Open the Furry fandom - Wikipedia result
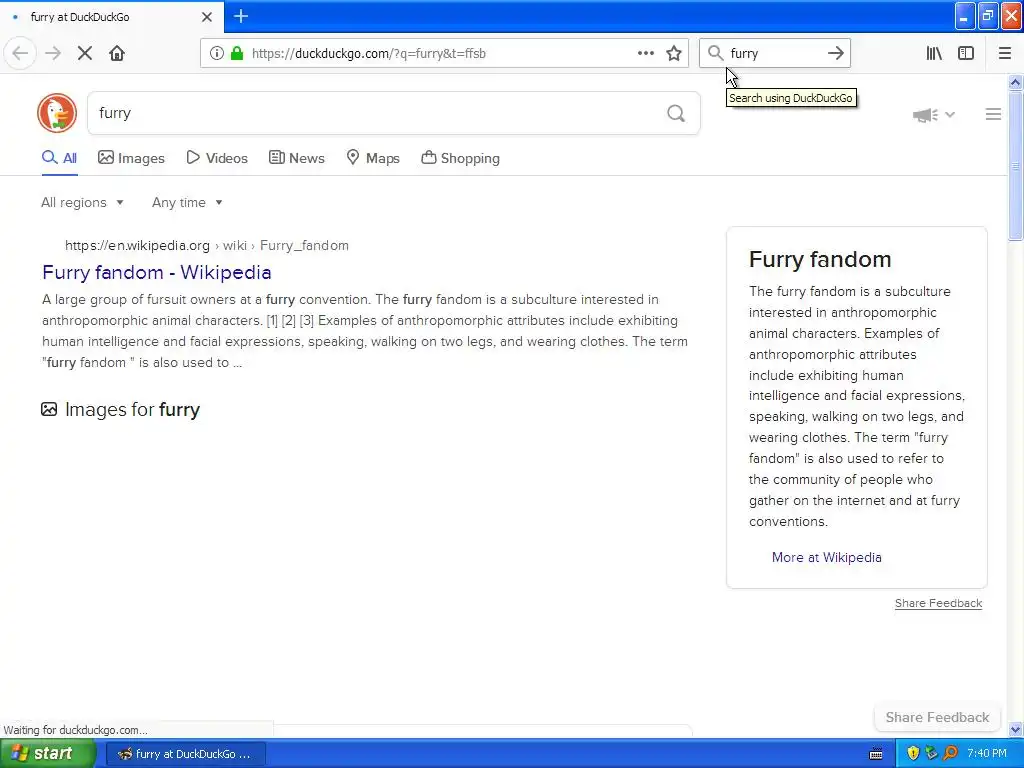Image resolution: width=1024 pixels, height=768 pixels. click(157, 272)
